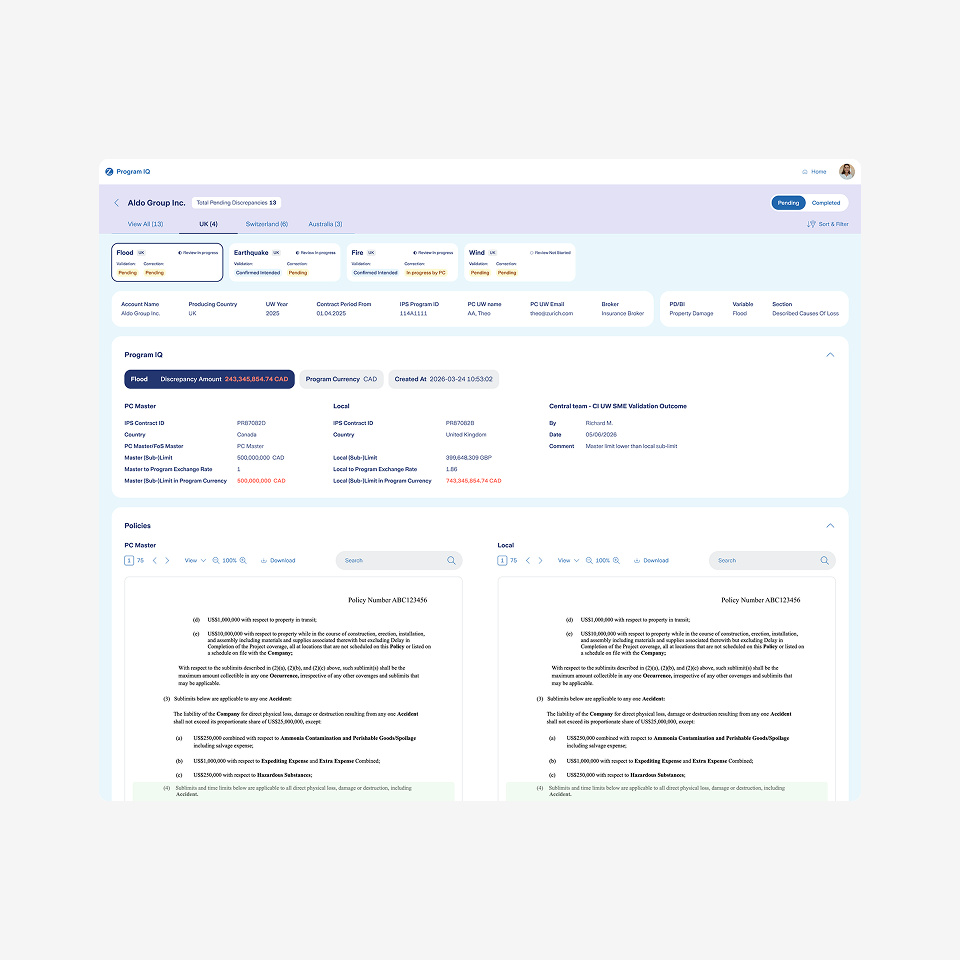The width and height of the screenshot is (960, 960).
Task: Click the 'Review Not Started' status on Wind
Action: pos(550,252)
